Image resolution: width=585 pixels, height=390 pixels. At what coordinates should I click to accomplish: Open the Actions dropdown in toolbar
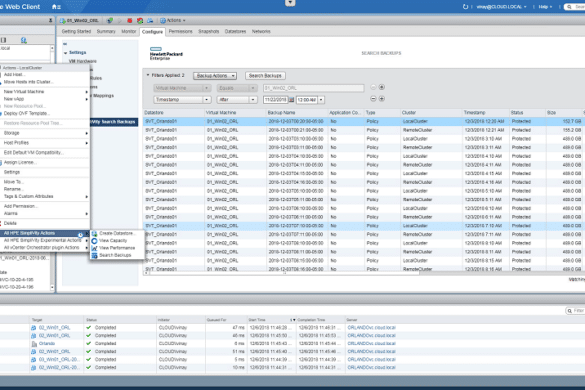click(173, 21)
